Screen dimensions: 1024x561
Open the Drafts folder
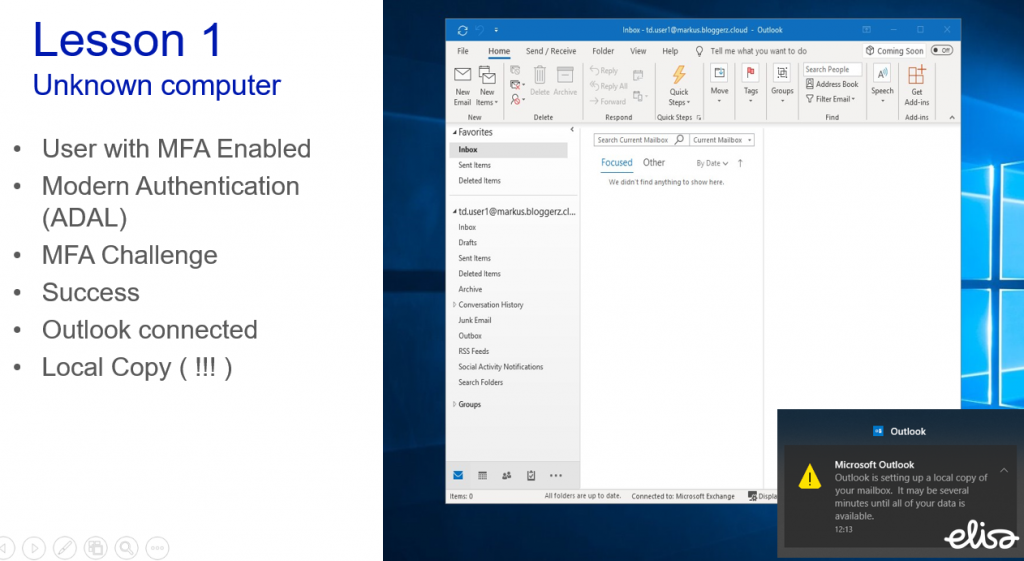468,242
